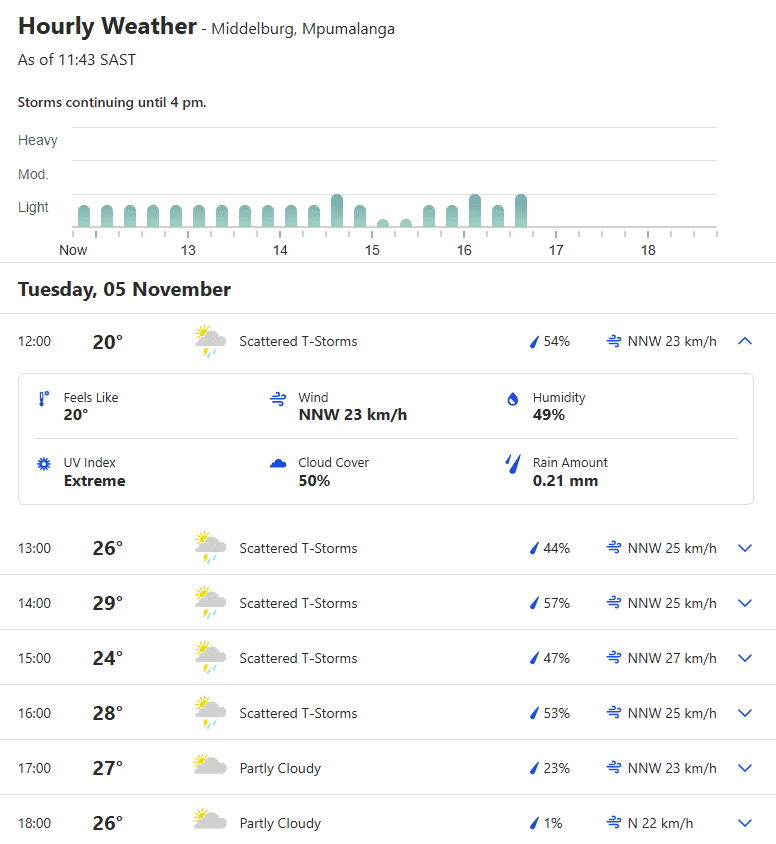Viewport: 776px width, 844px height.
Task: Expand the 15:00 forecast row chevron
Action: [x=745, y=658]
